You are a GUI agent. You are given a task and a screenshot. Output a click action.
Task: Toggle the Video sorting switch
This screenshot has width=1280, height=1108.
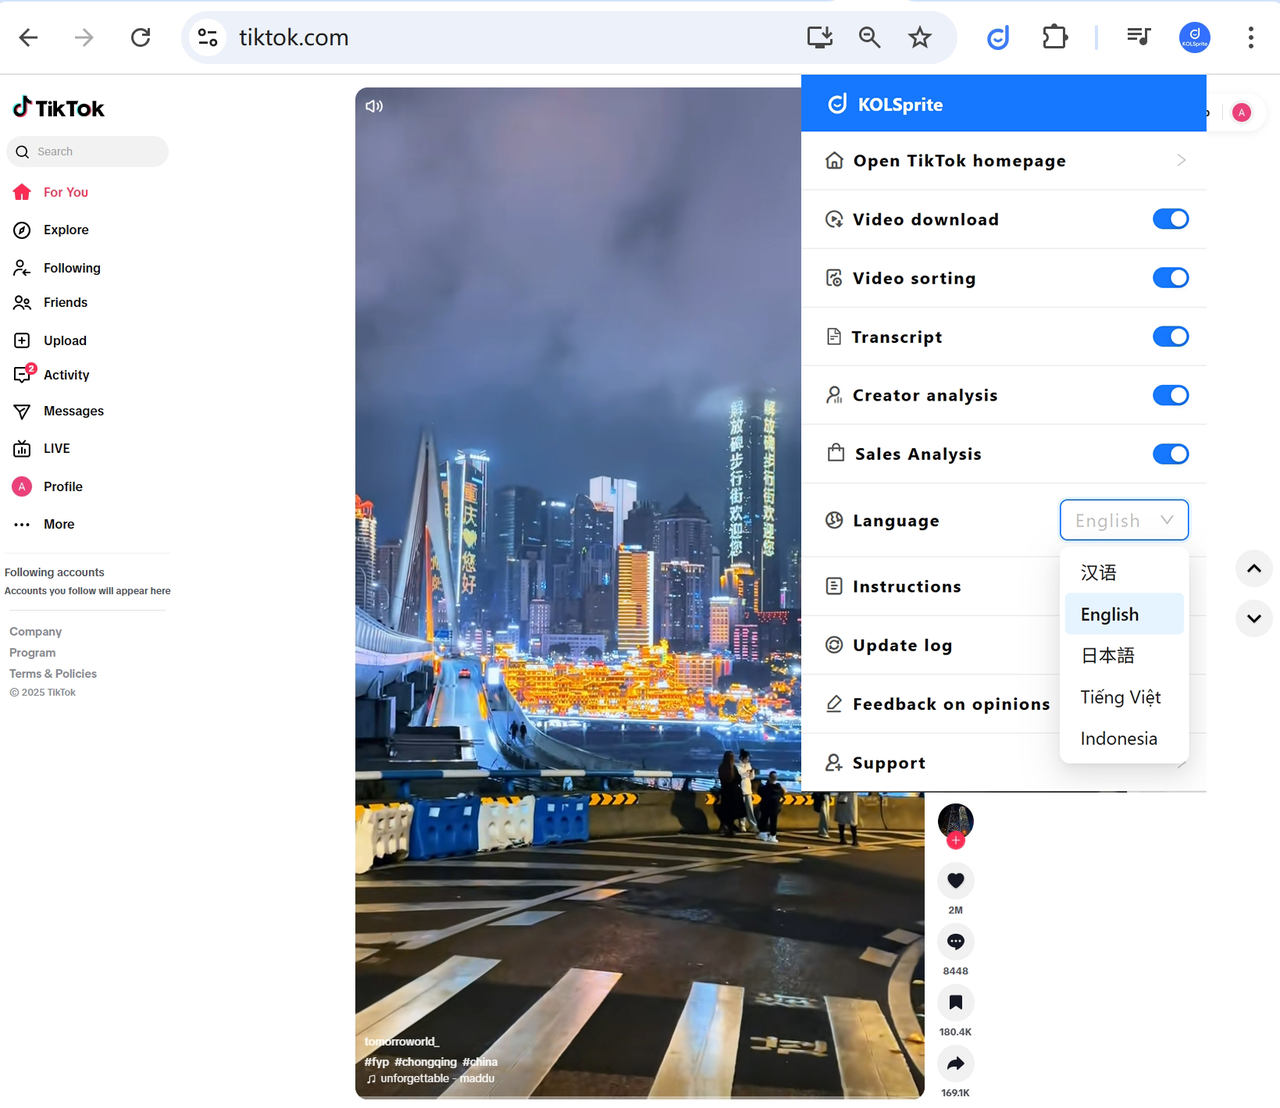coord(1171,278)
